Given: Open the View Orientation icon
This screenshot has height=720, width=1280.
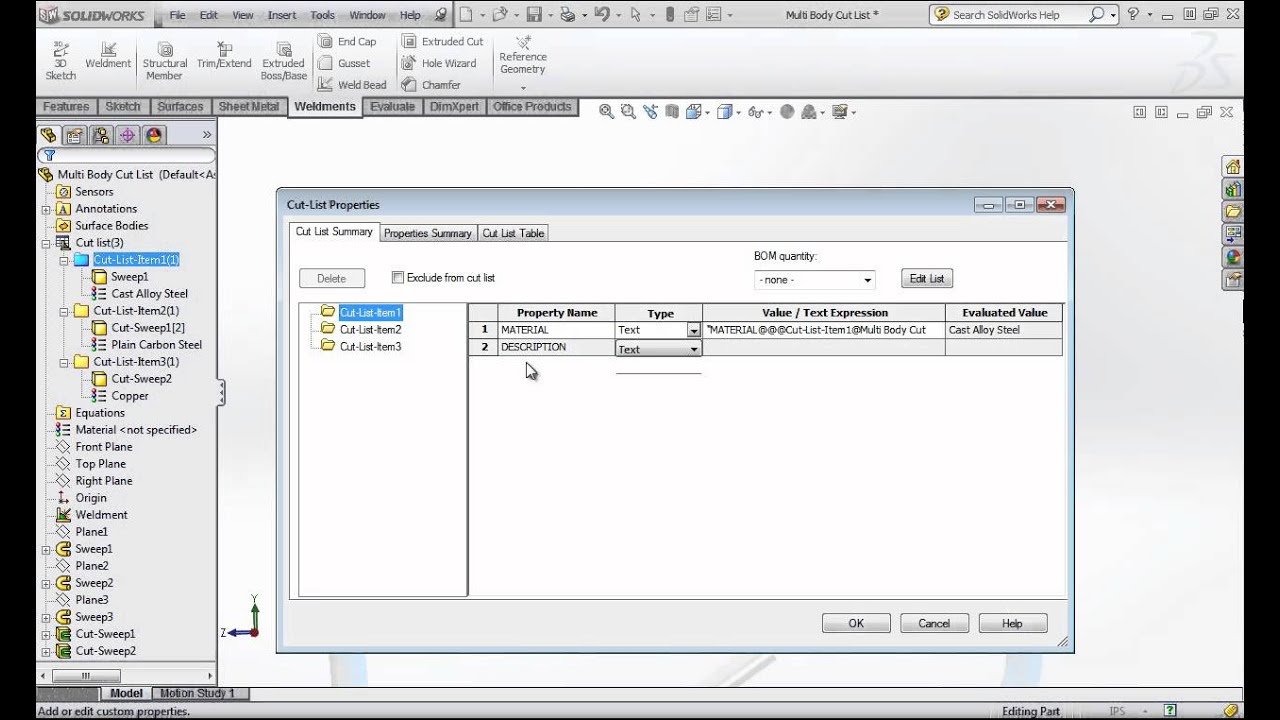Looking at the screenshot, I should (x=694, y=112).
